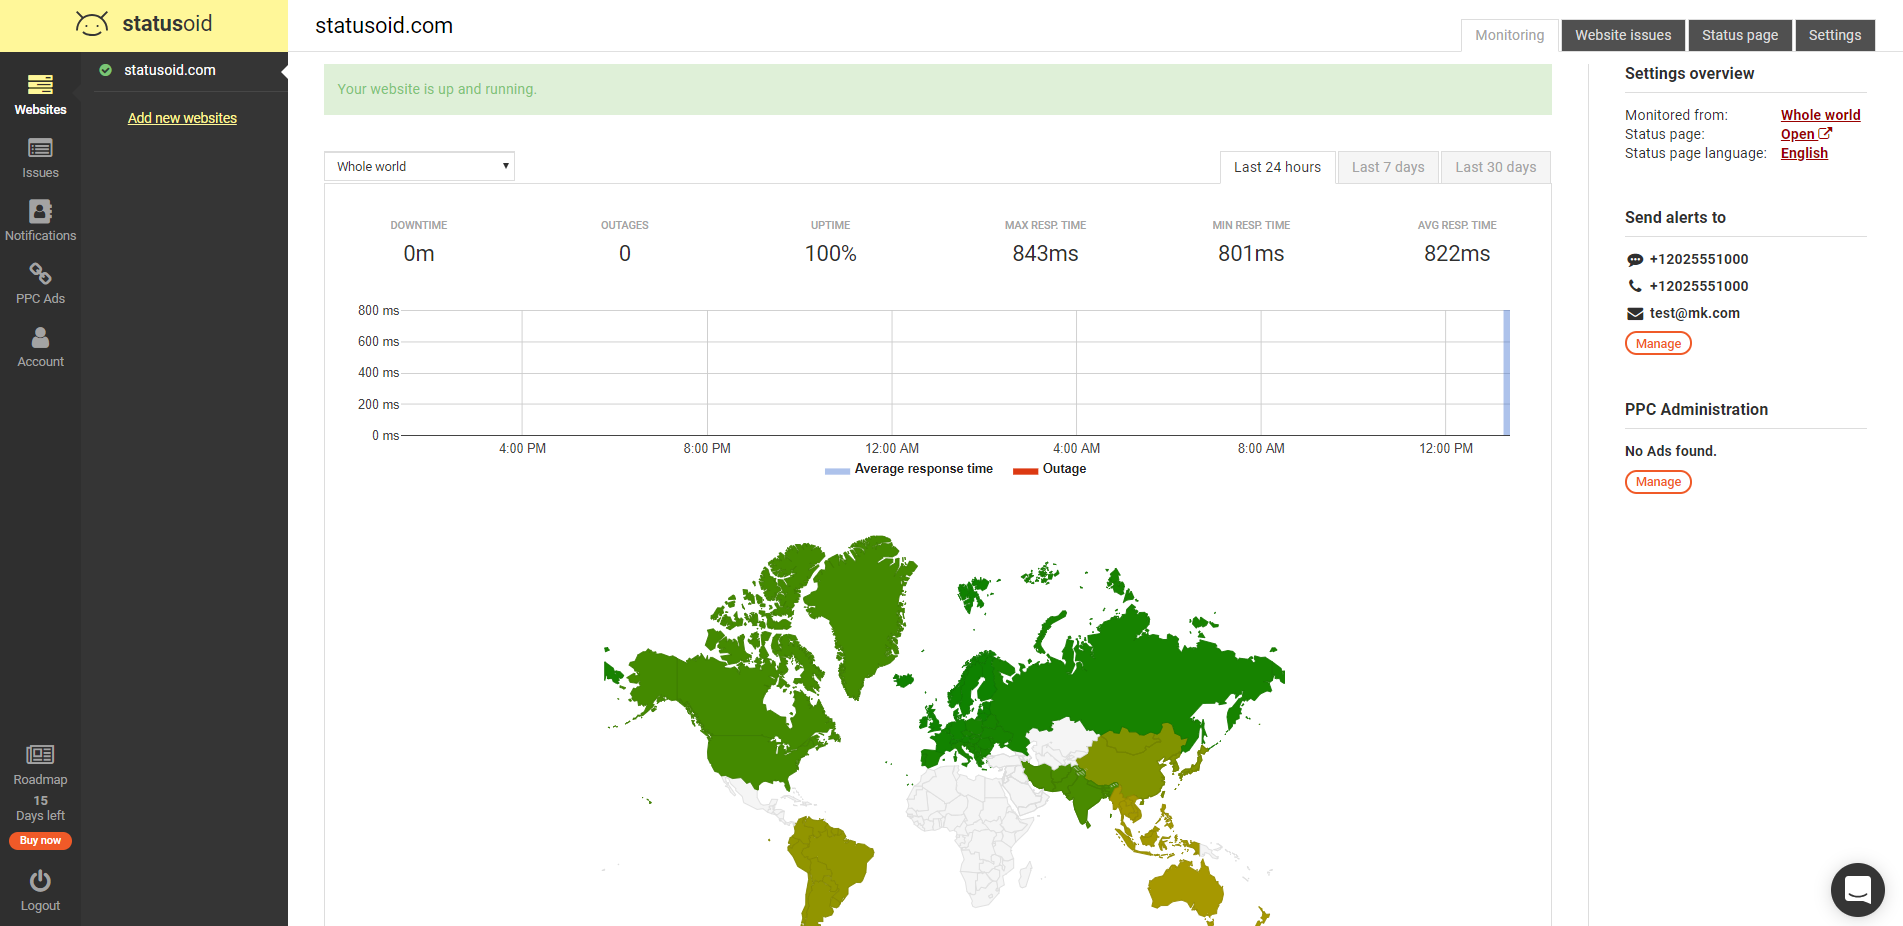
Task: Click Manage under Send alerts to
Action: click(x=1658, y=344)
